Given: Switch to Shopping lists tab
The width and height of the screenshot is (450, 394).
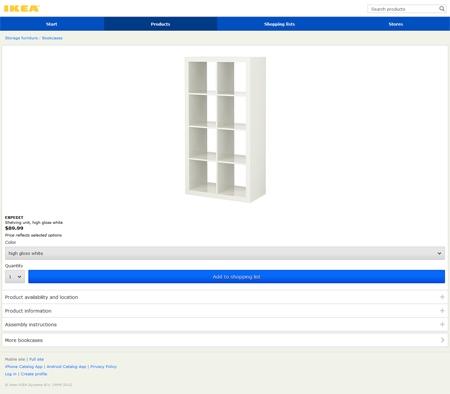Looking at the screenshot, I should (279, 24).
